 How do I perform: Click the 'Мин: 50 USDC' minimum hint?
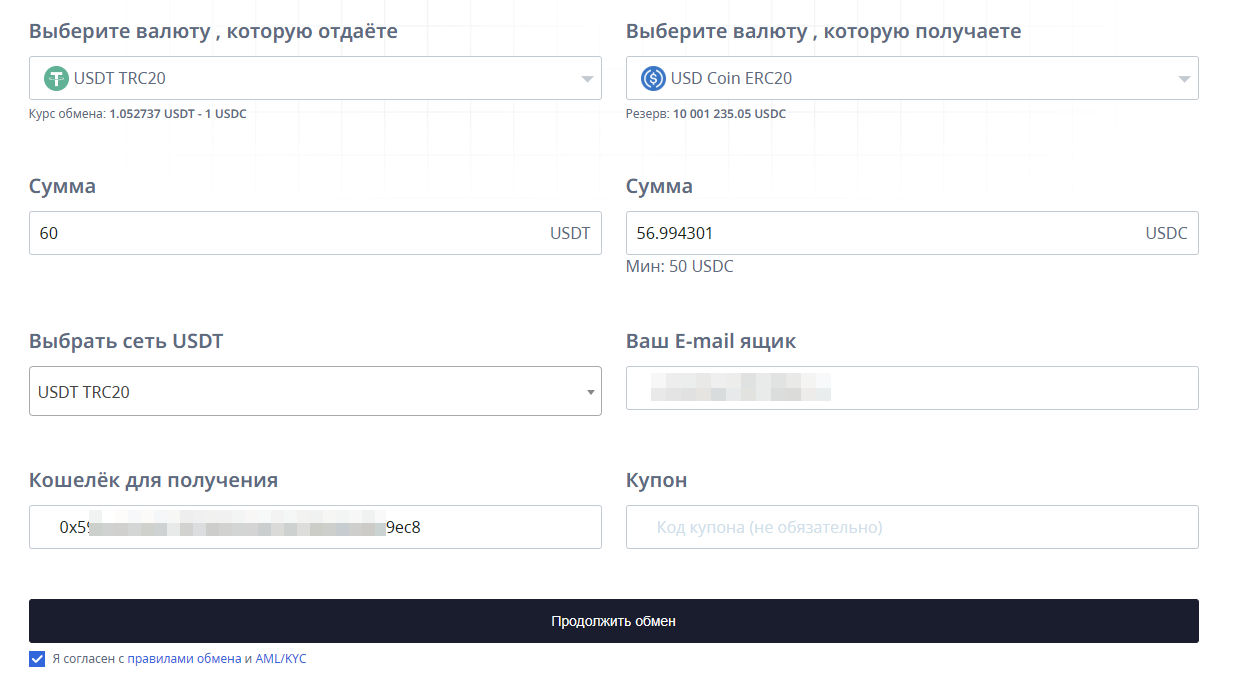pyautogui.click(x=679, y=267)
